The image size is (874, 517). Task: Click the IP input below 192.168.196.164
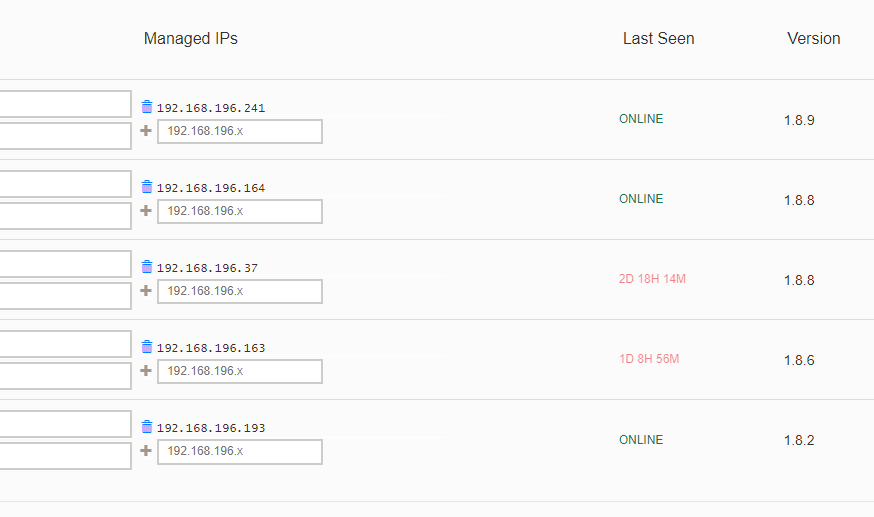coord(240,211)
